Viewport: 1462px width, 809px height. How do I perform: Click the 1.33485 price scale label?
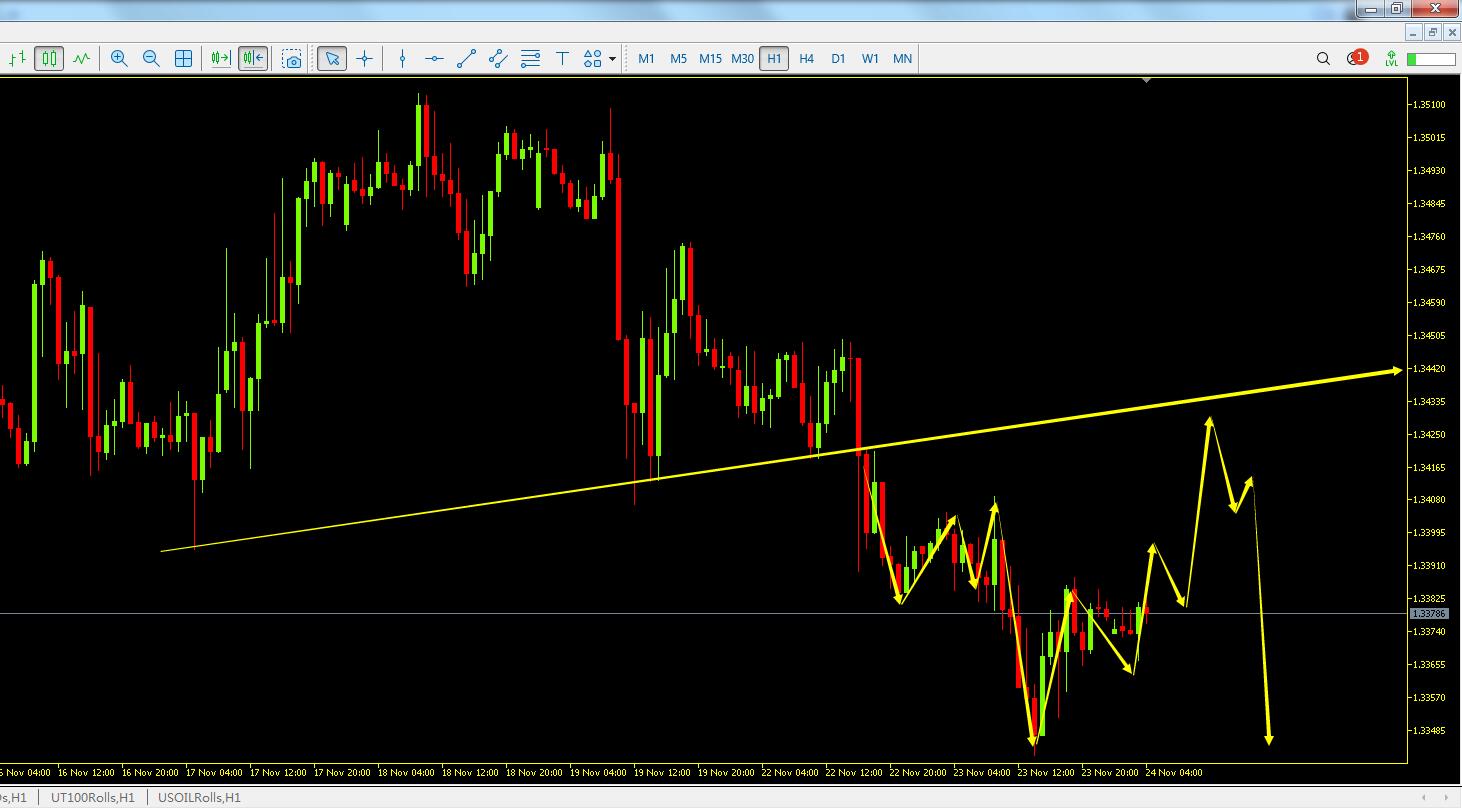pyautogui.click(x=1428, y=731)
